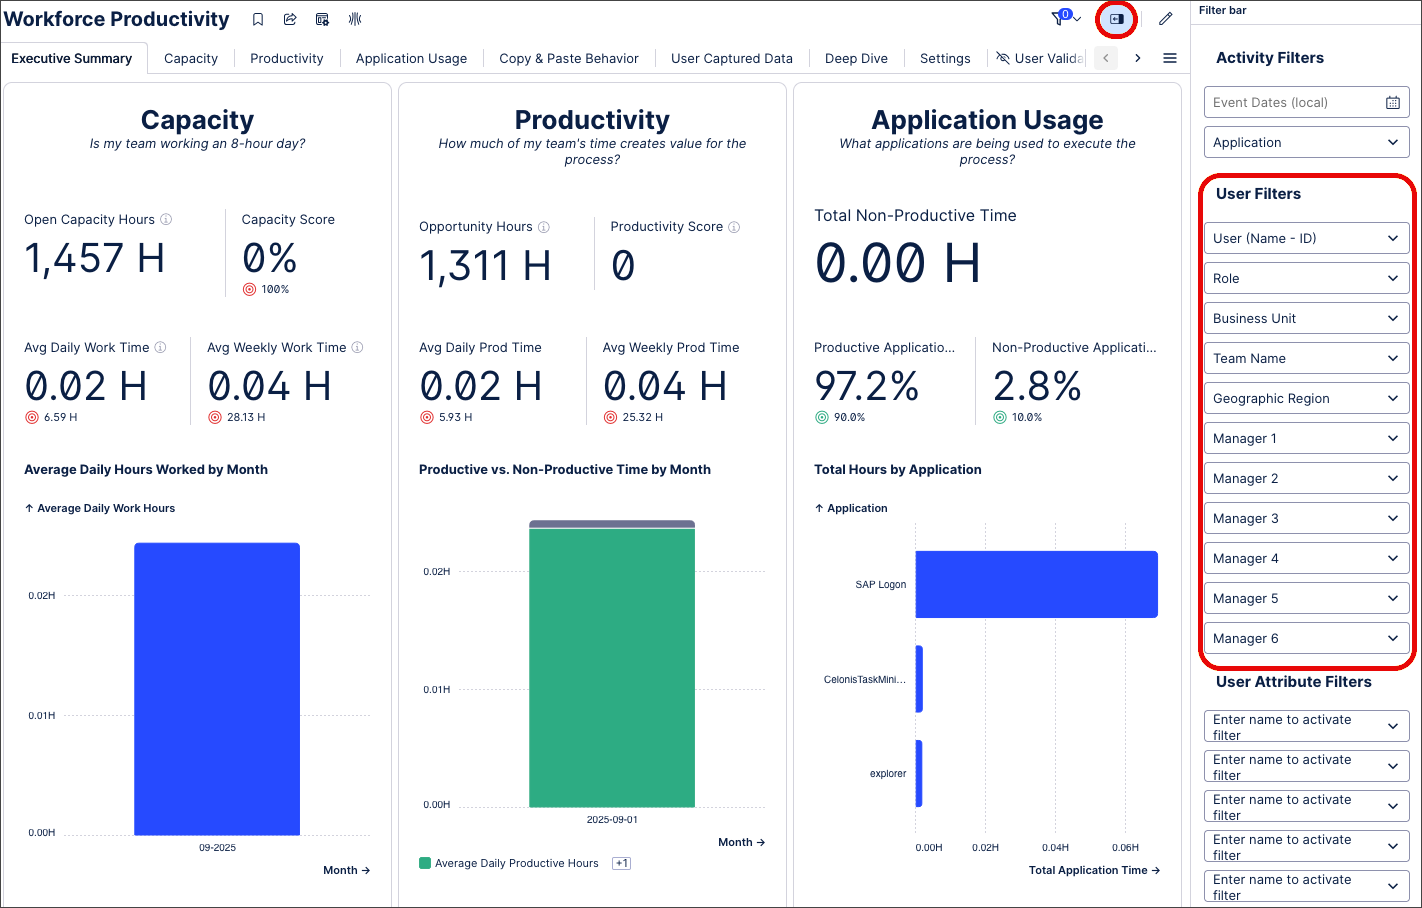Click the bookmark icon beside Workforce Productivity title
Image resolution: width=1422 pixels, height=908 pixels.
258,19
